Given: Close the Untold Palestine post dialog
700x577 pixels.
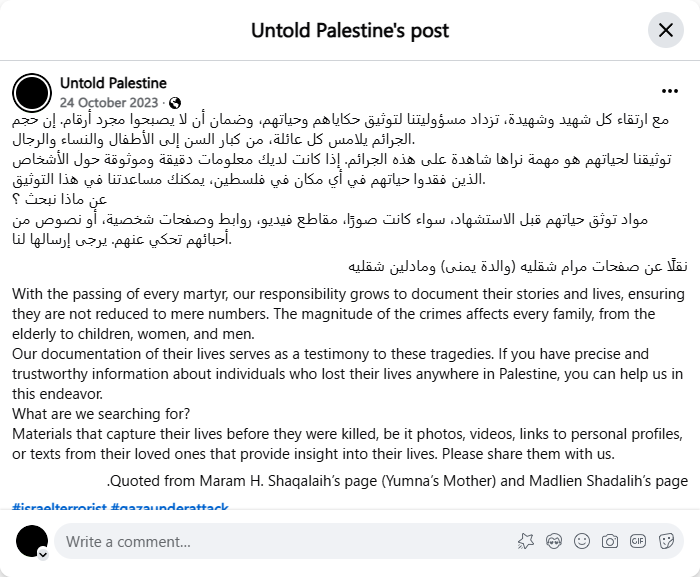Looking at the screenshot, I should coord(665,30).
